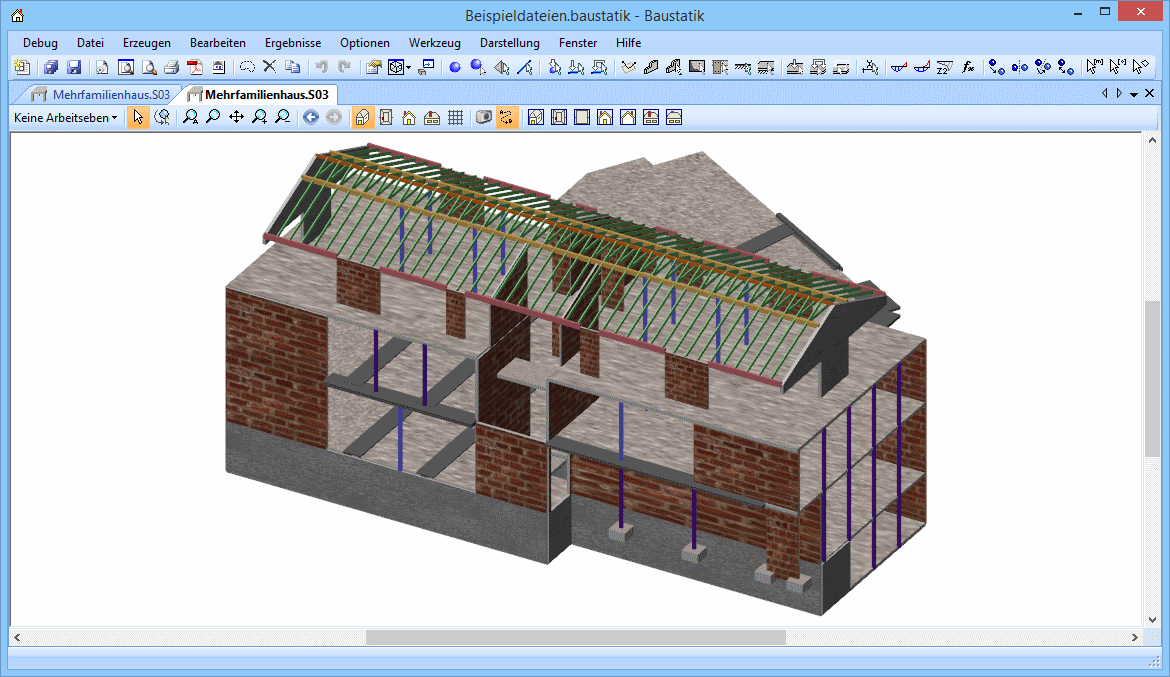The height and width of the screenshot is (677, 1170).
Task: Click the delete X icon in toolbar
Action: tap(269, 68)
